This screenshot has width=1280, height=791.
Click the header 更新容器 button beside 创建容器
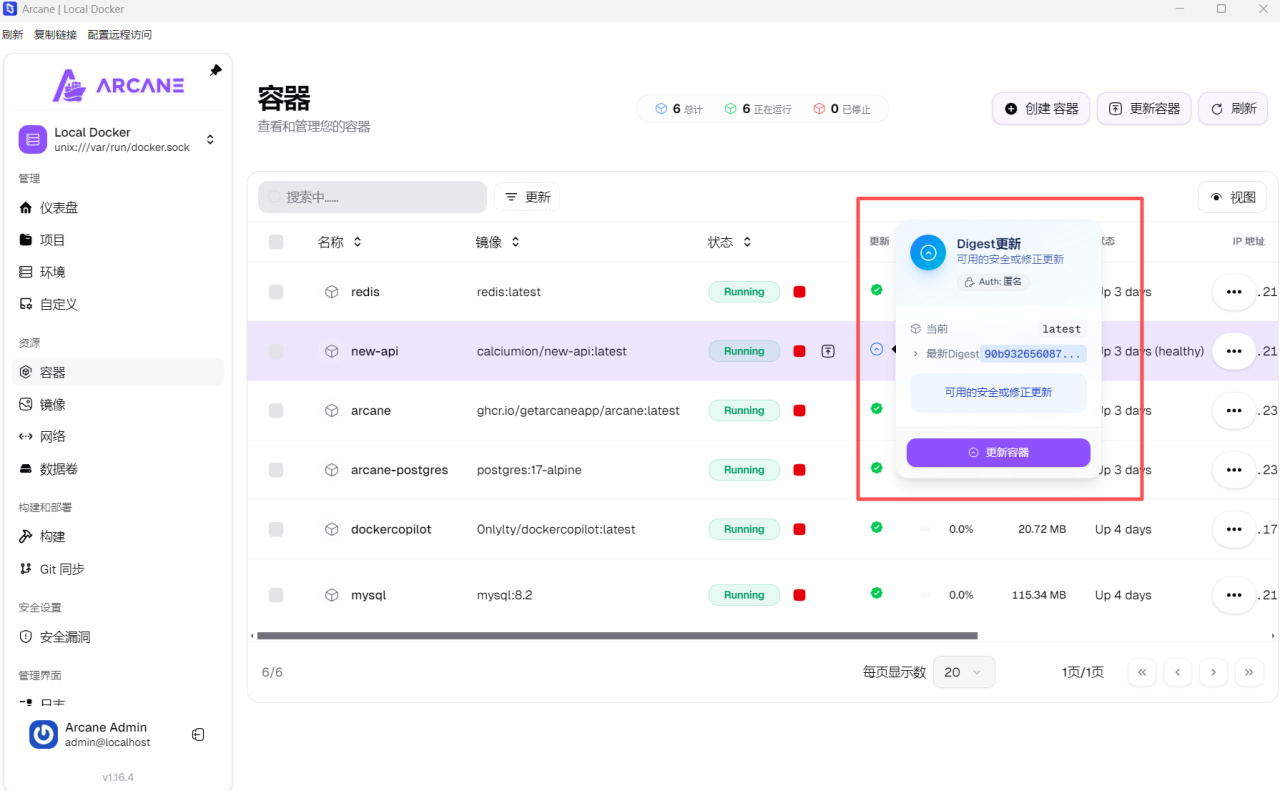click(x=1144, y=109)
